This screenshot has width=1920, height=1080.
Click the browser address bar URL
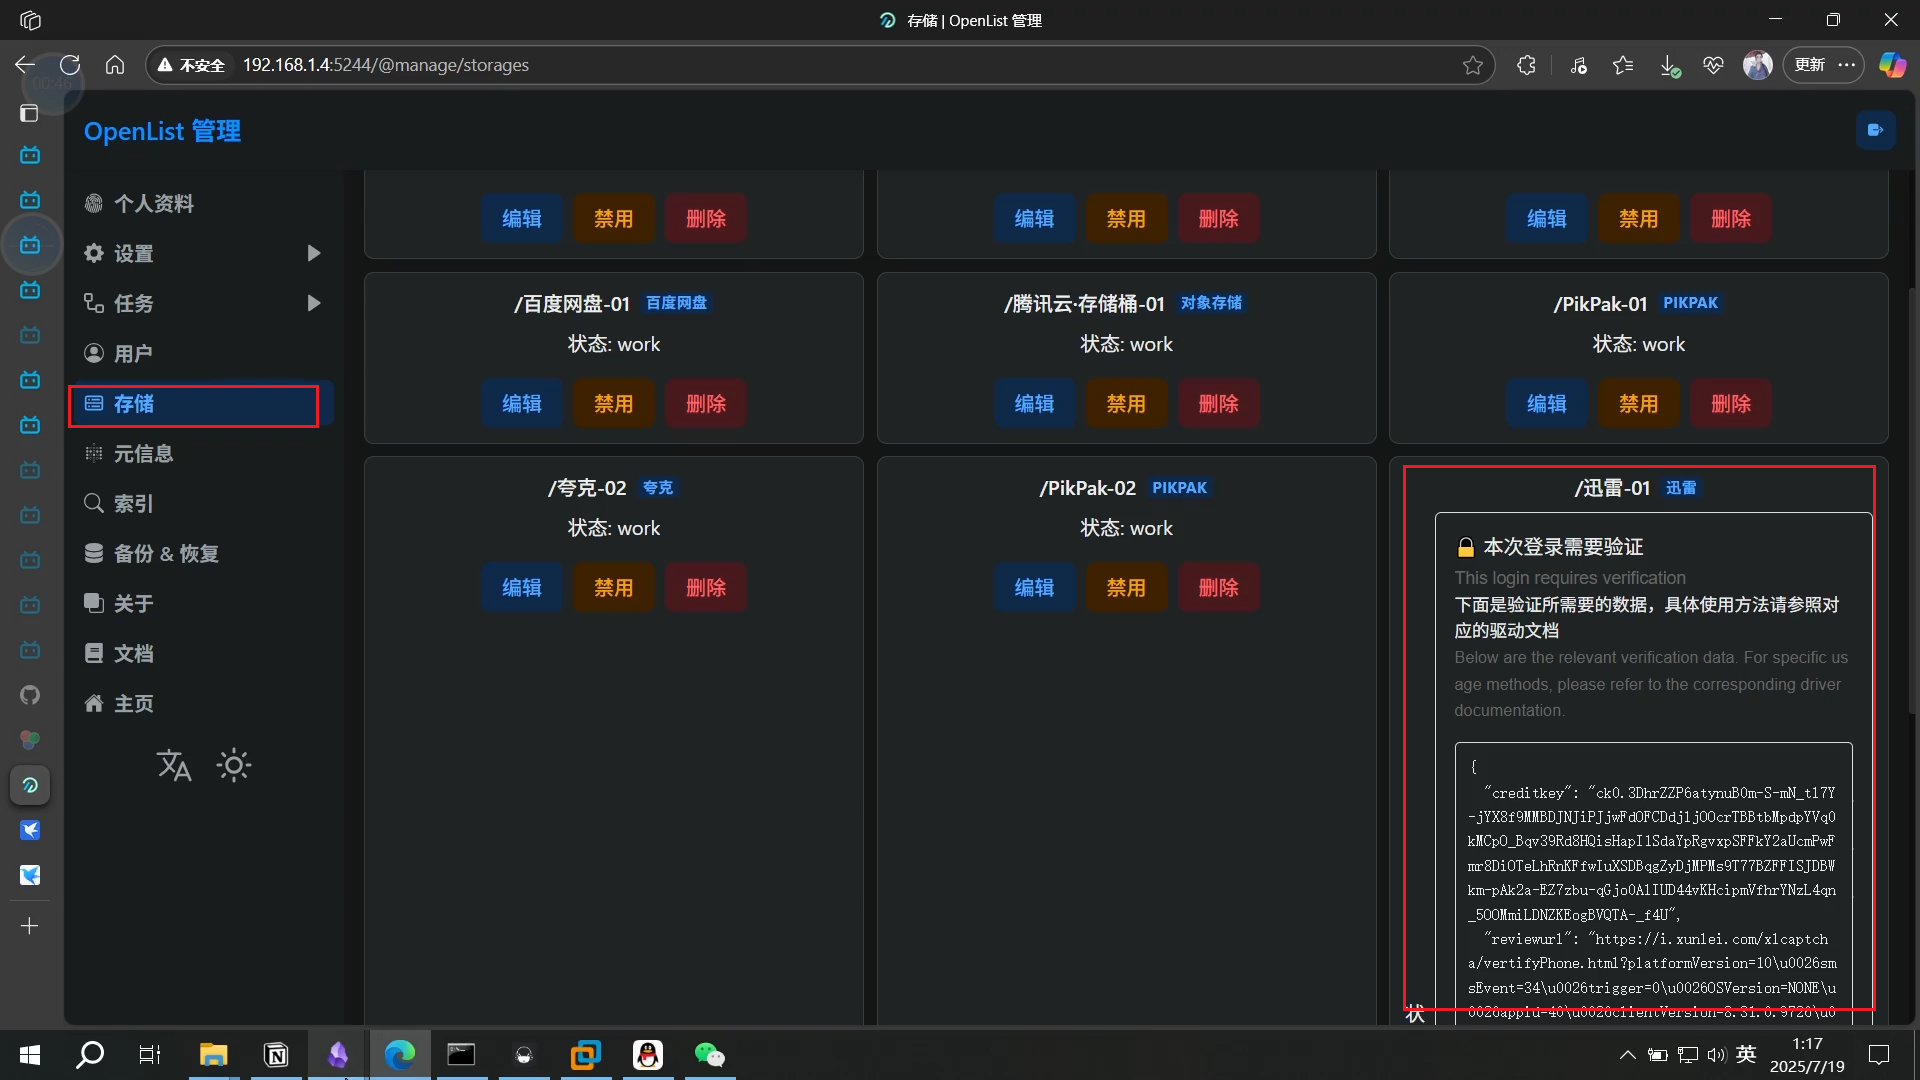[385, 65]
